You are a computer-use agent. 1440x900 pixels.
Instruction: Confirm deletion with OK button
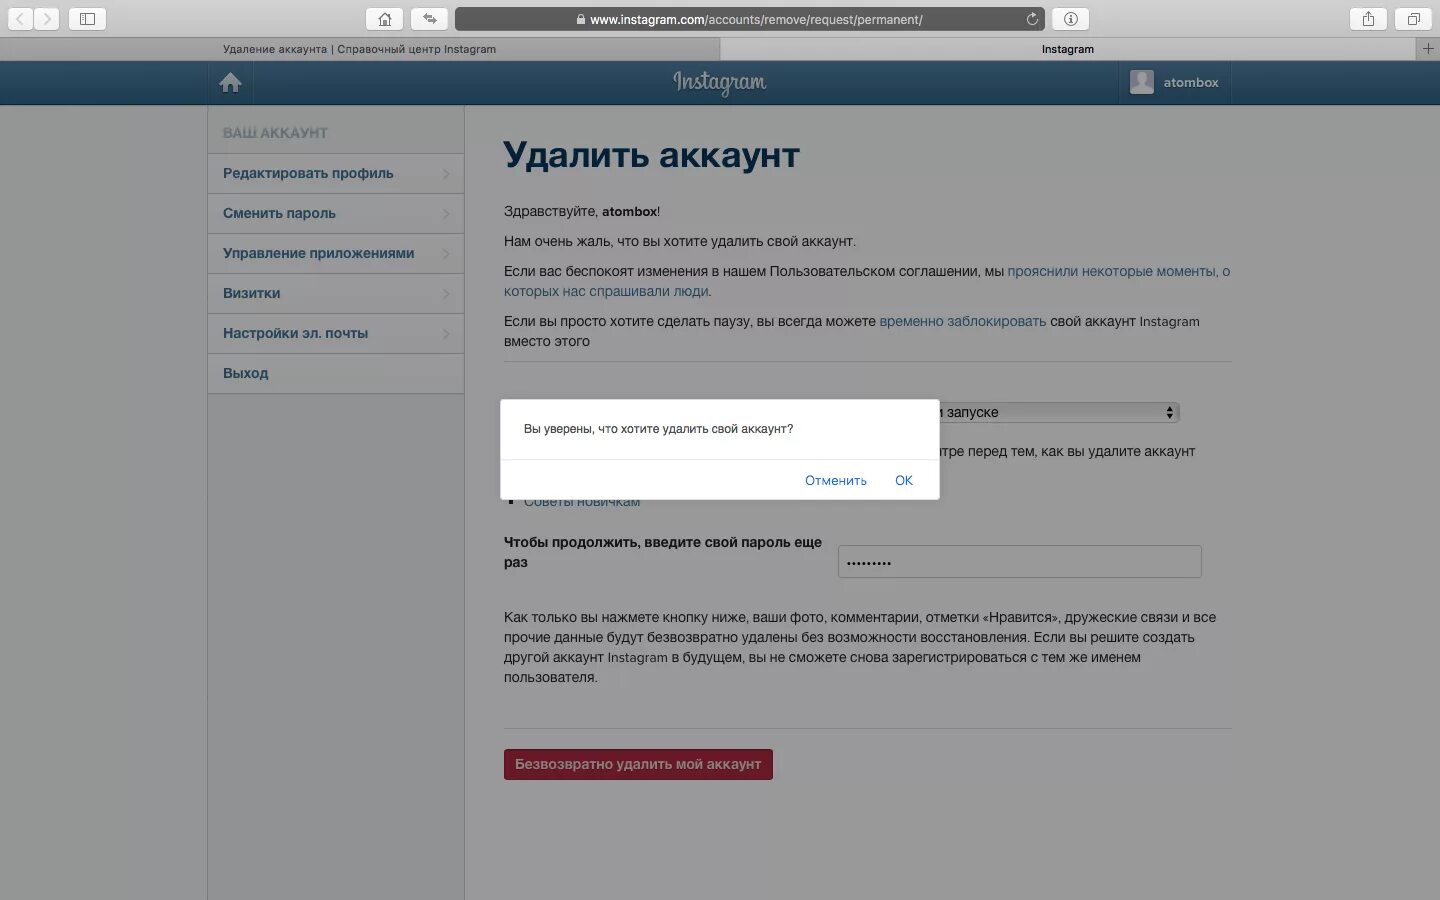(904, 481)
